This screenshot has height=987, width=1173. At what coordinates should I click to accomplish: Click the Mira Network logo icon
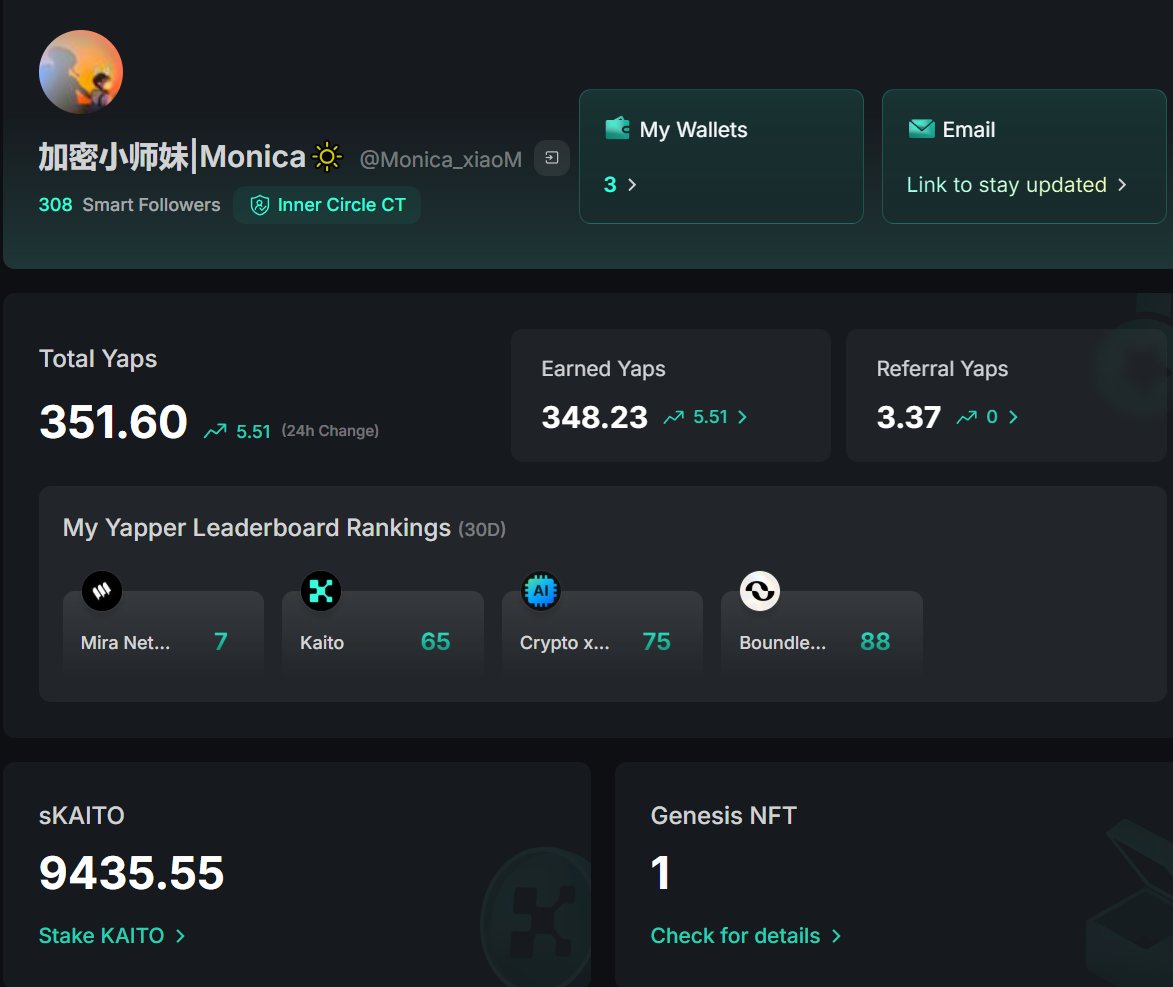pyautogui.click(x=102, y=591)
